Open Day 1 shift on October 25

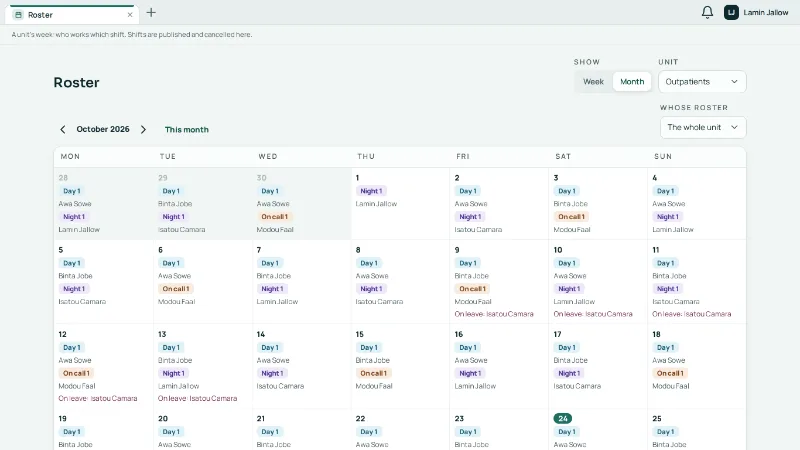coord(665,432)
